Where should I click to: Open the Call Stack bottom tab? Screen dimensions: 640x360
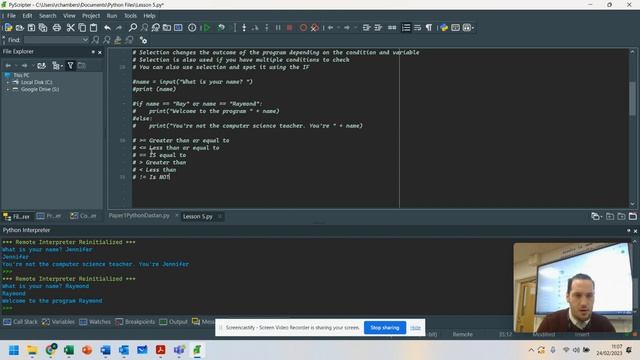[20, 322]
